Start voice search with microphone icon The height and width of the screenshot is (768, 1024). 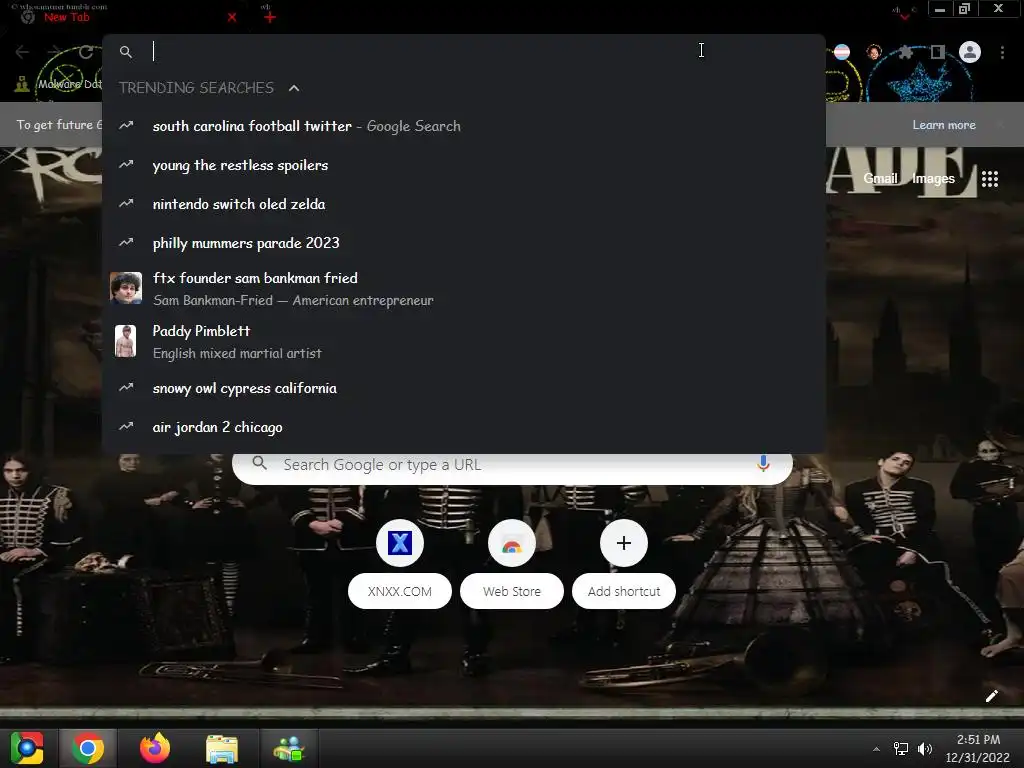pyautogui.click(x=763, y=464)
